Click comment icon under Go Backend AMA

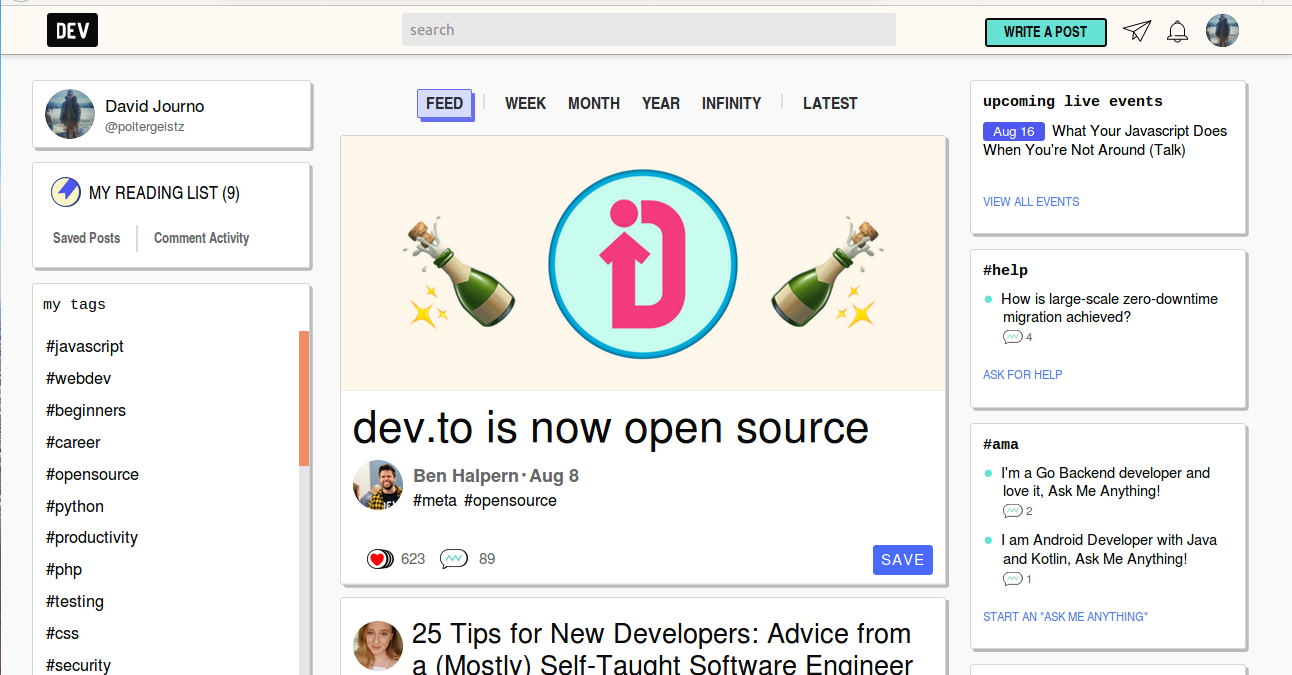click(x=1013, y=511)
